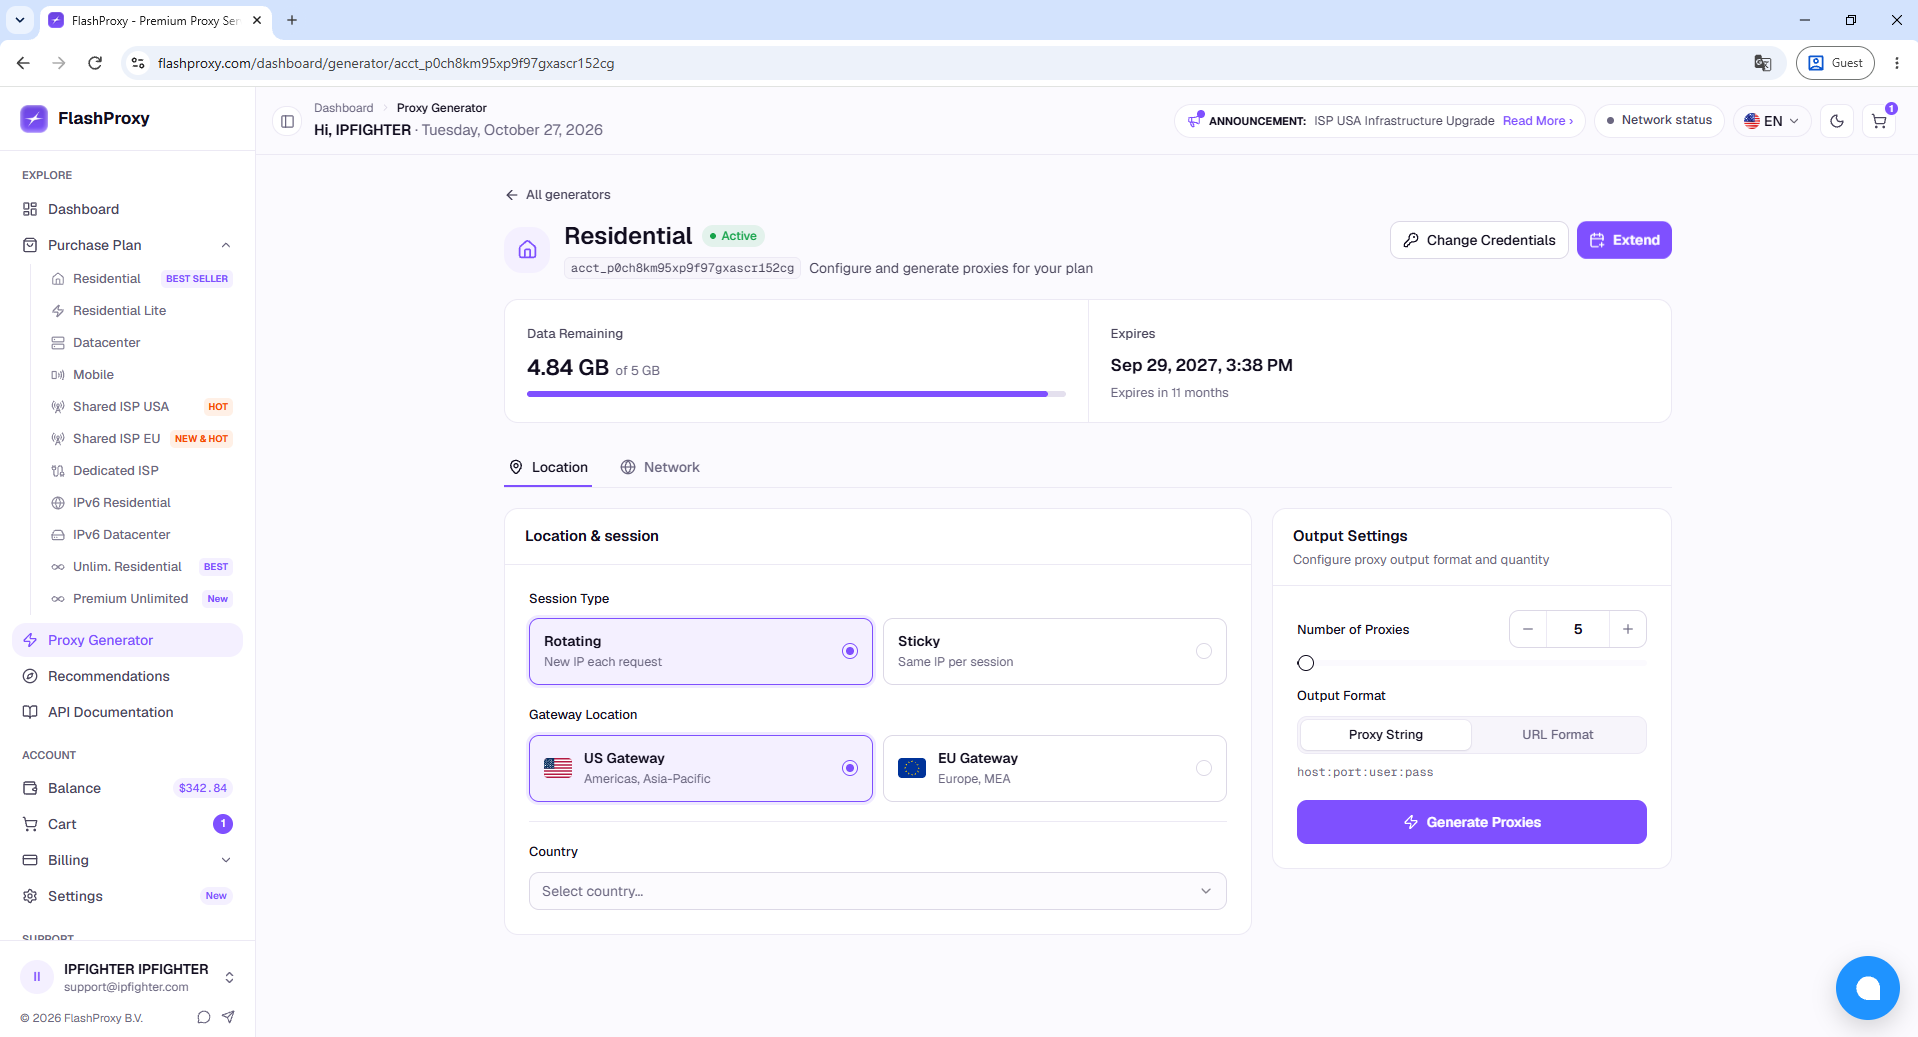Toggle the sidebar collapse icon
1918x1037 pixels.
[287, 121]
